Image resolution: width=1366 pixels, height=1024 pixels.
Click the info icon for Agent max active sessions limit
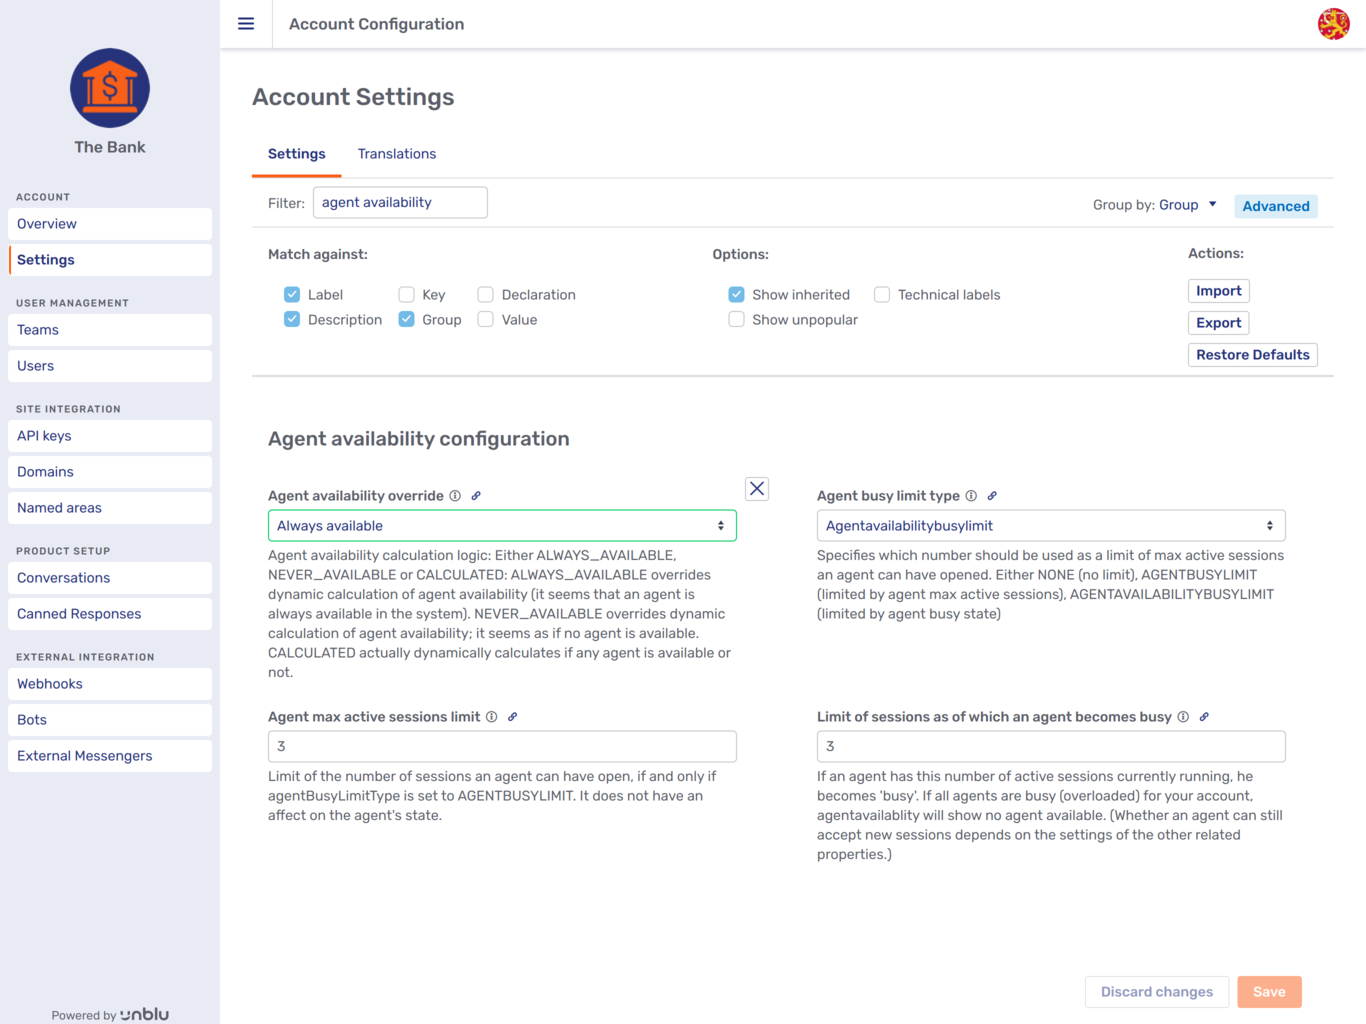coord(491,716)
